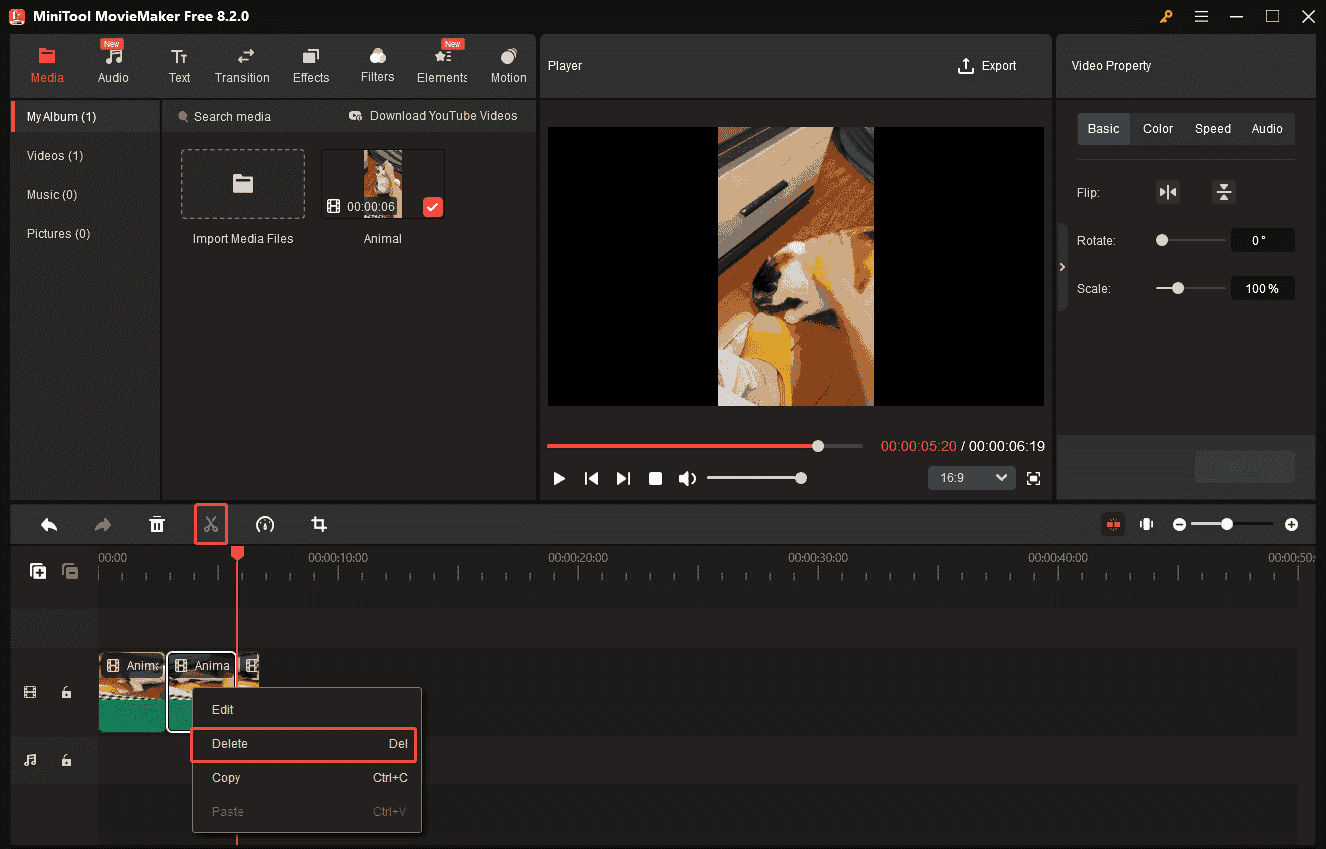The width and height of the screenshot is (1326, 849).
Task: Select the Animal video thumbnail
Action: pos(383,184)
